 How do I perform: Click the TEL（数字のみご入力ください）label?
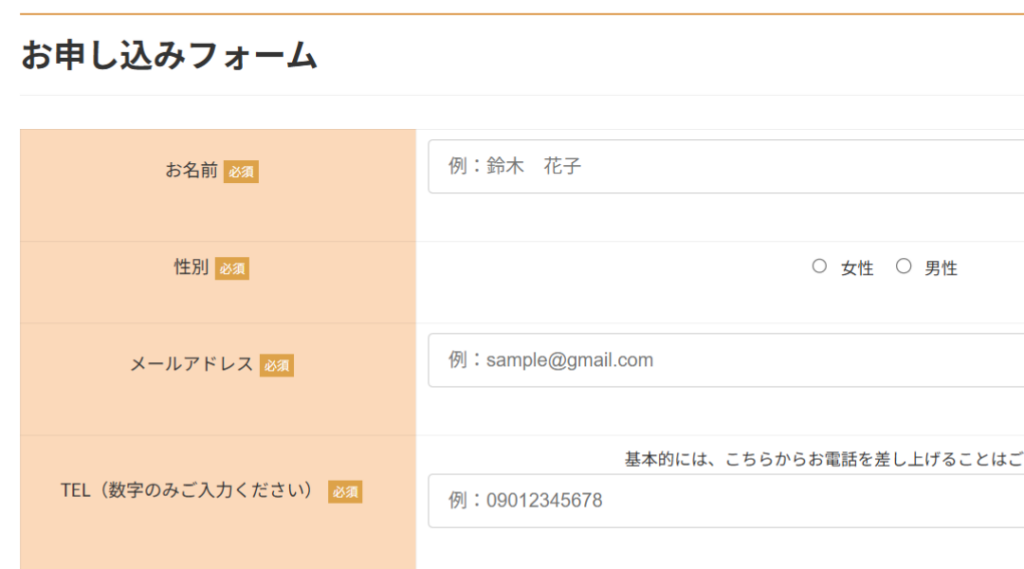[188, 491]
